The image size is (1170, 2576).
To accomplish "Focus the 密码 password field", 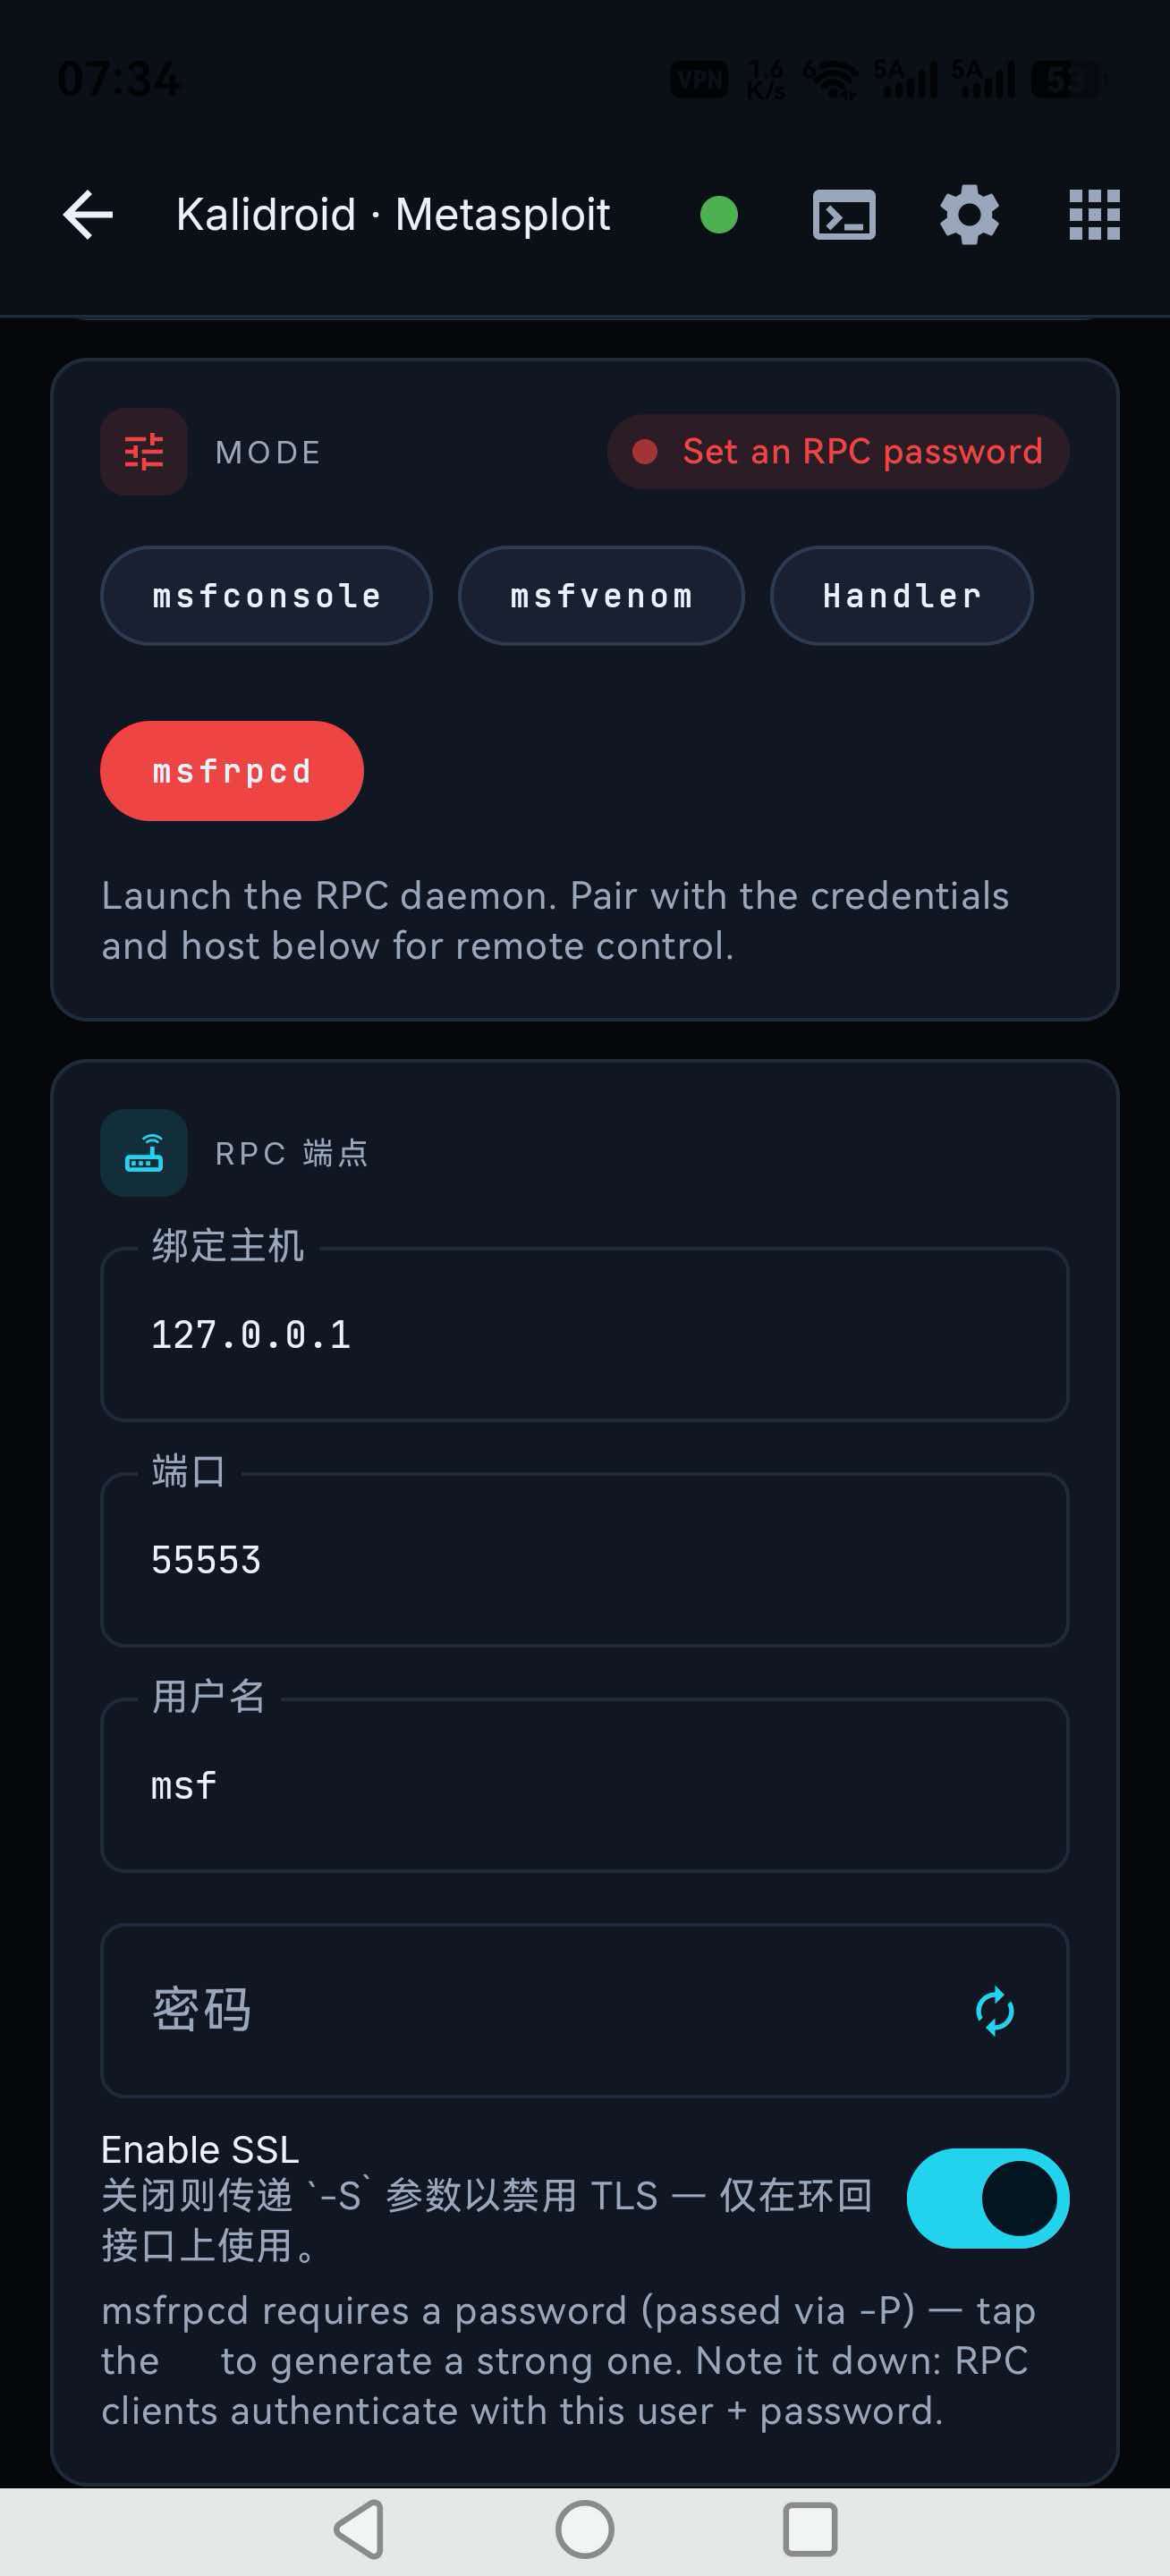I will click(585, 2011).
